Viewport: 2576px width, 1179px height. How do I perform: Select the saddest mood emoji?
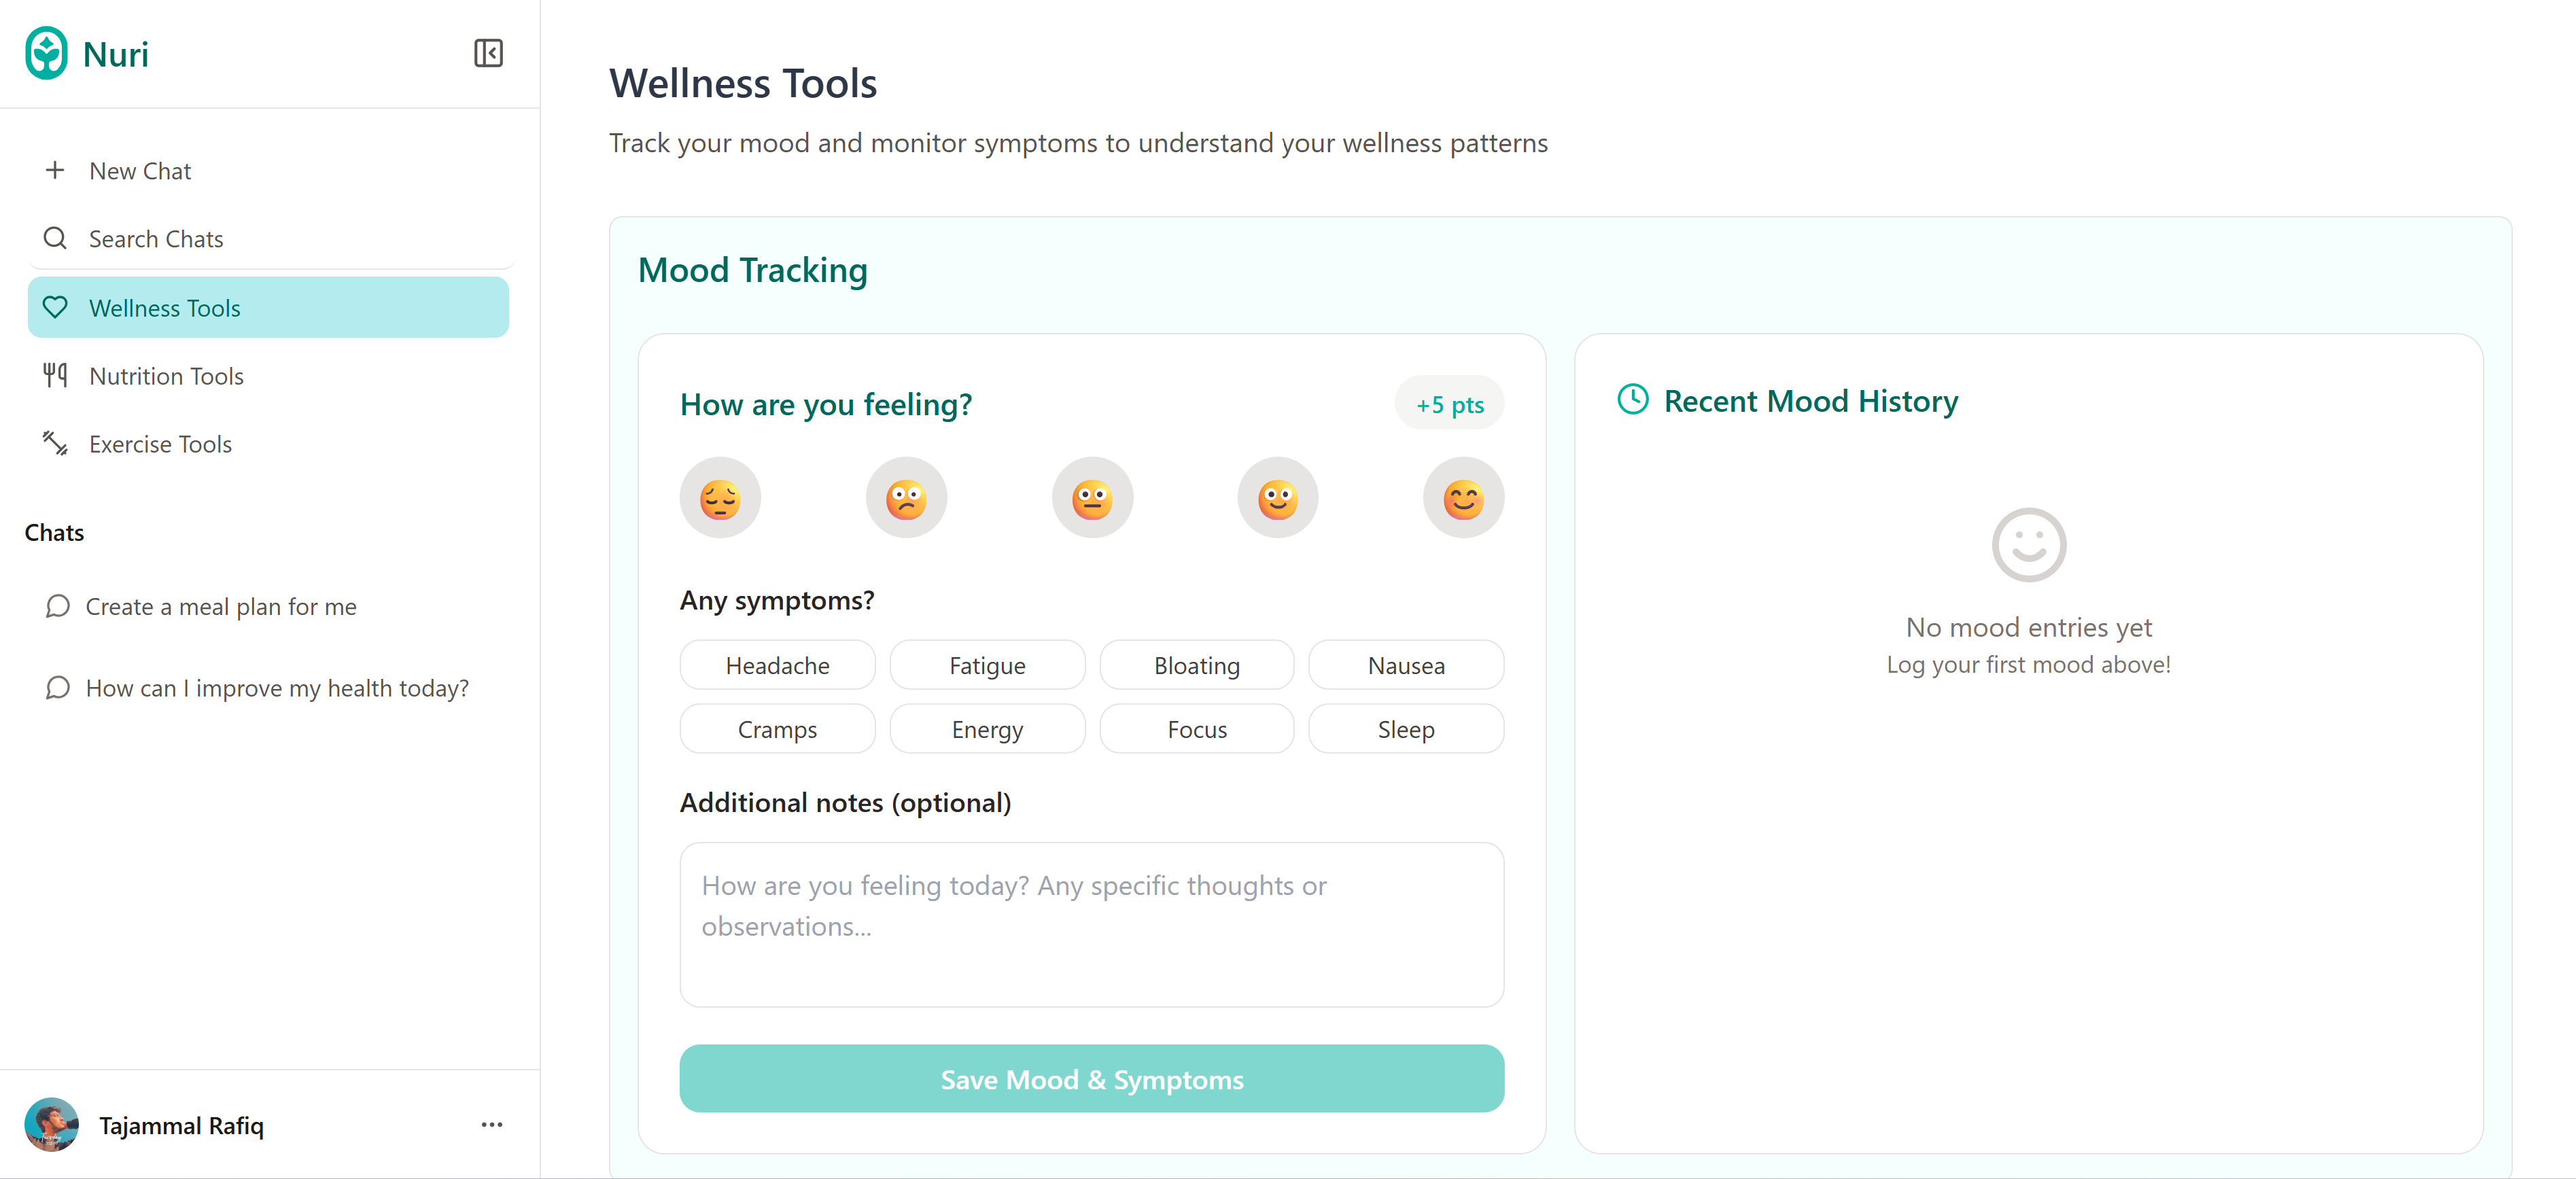point(720,497)
